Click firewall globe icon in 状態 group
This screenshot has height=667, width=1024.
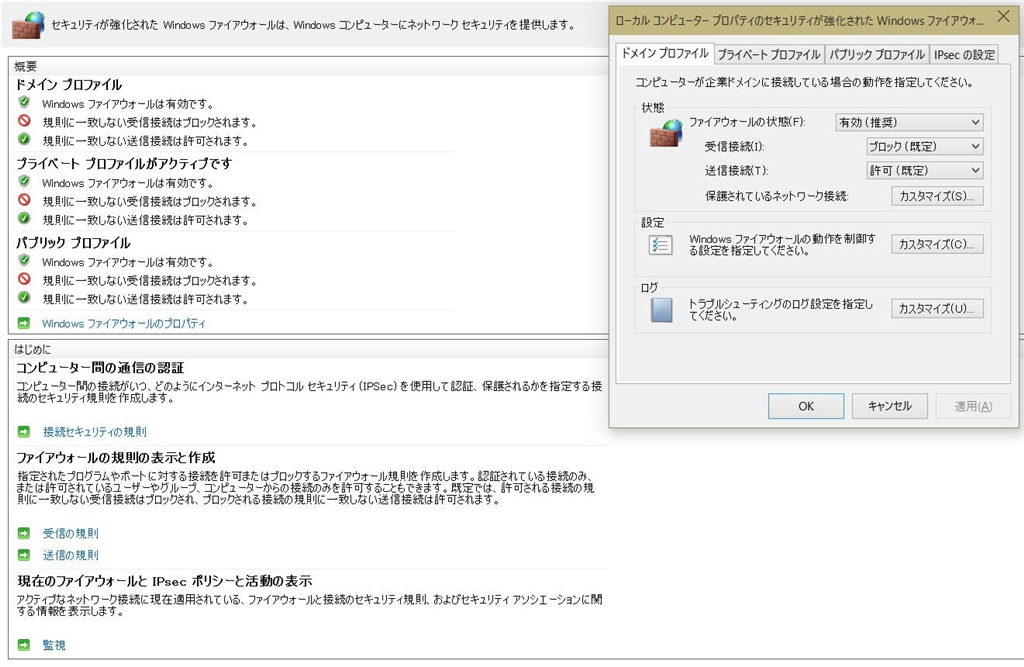(x=666, y=133)
